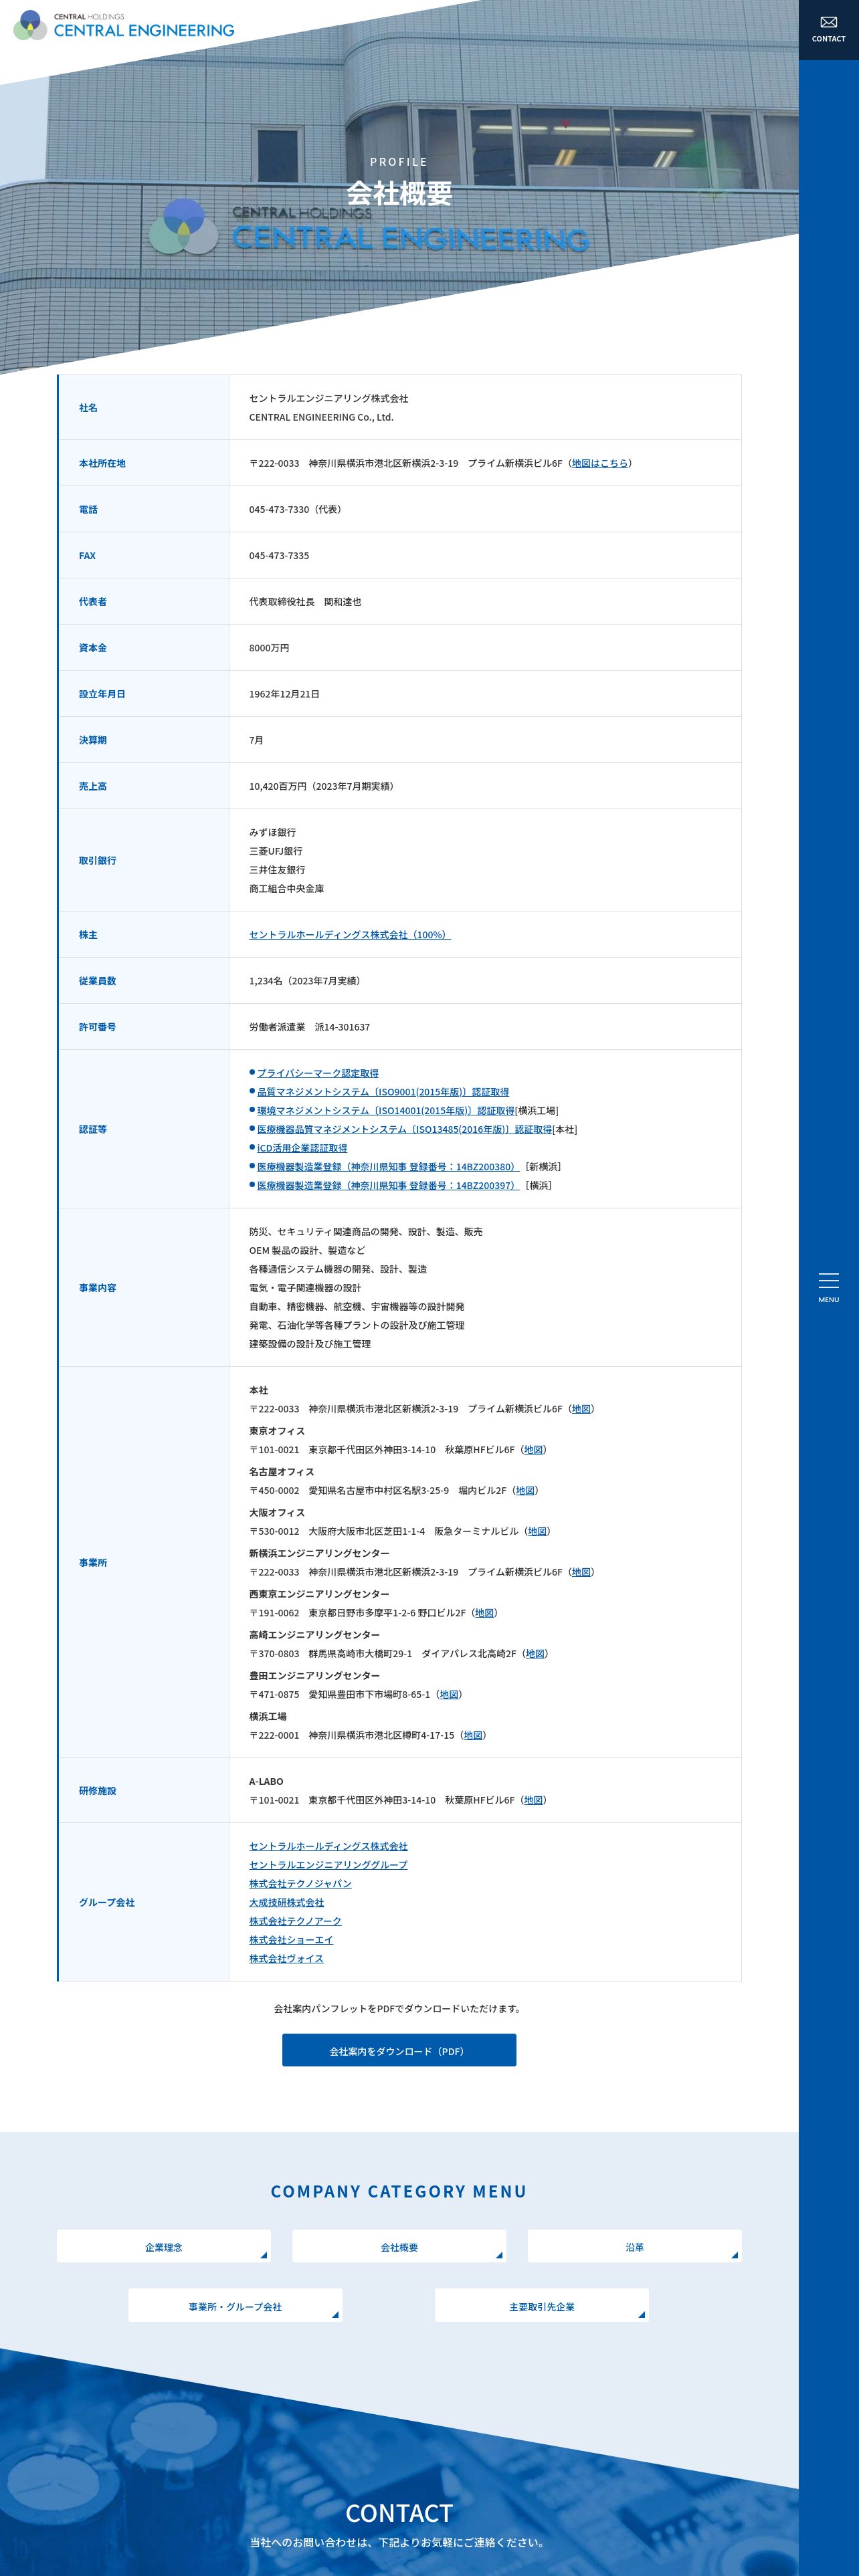859x2576 pixels.
Task: Open map link for 横浜工場
Action: [x=473, y=1735]
